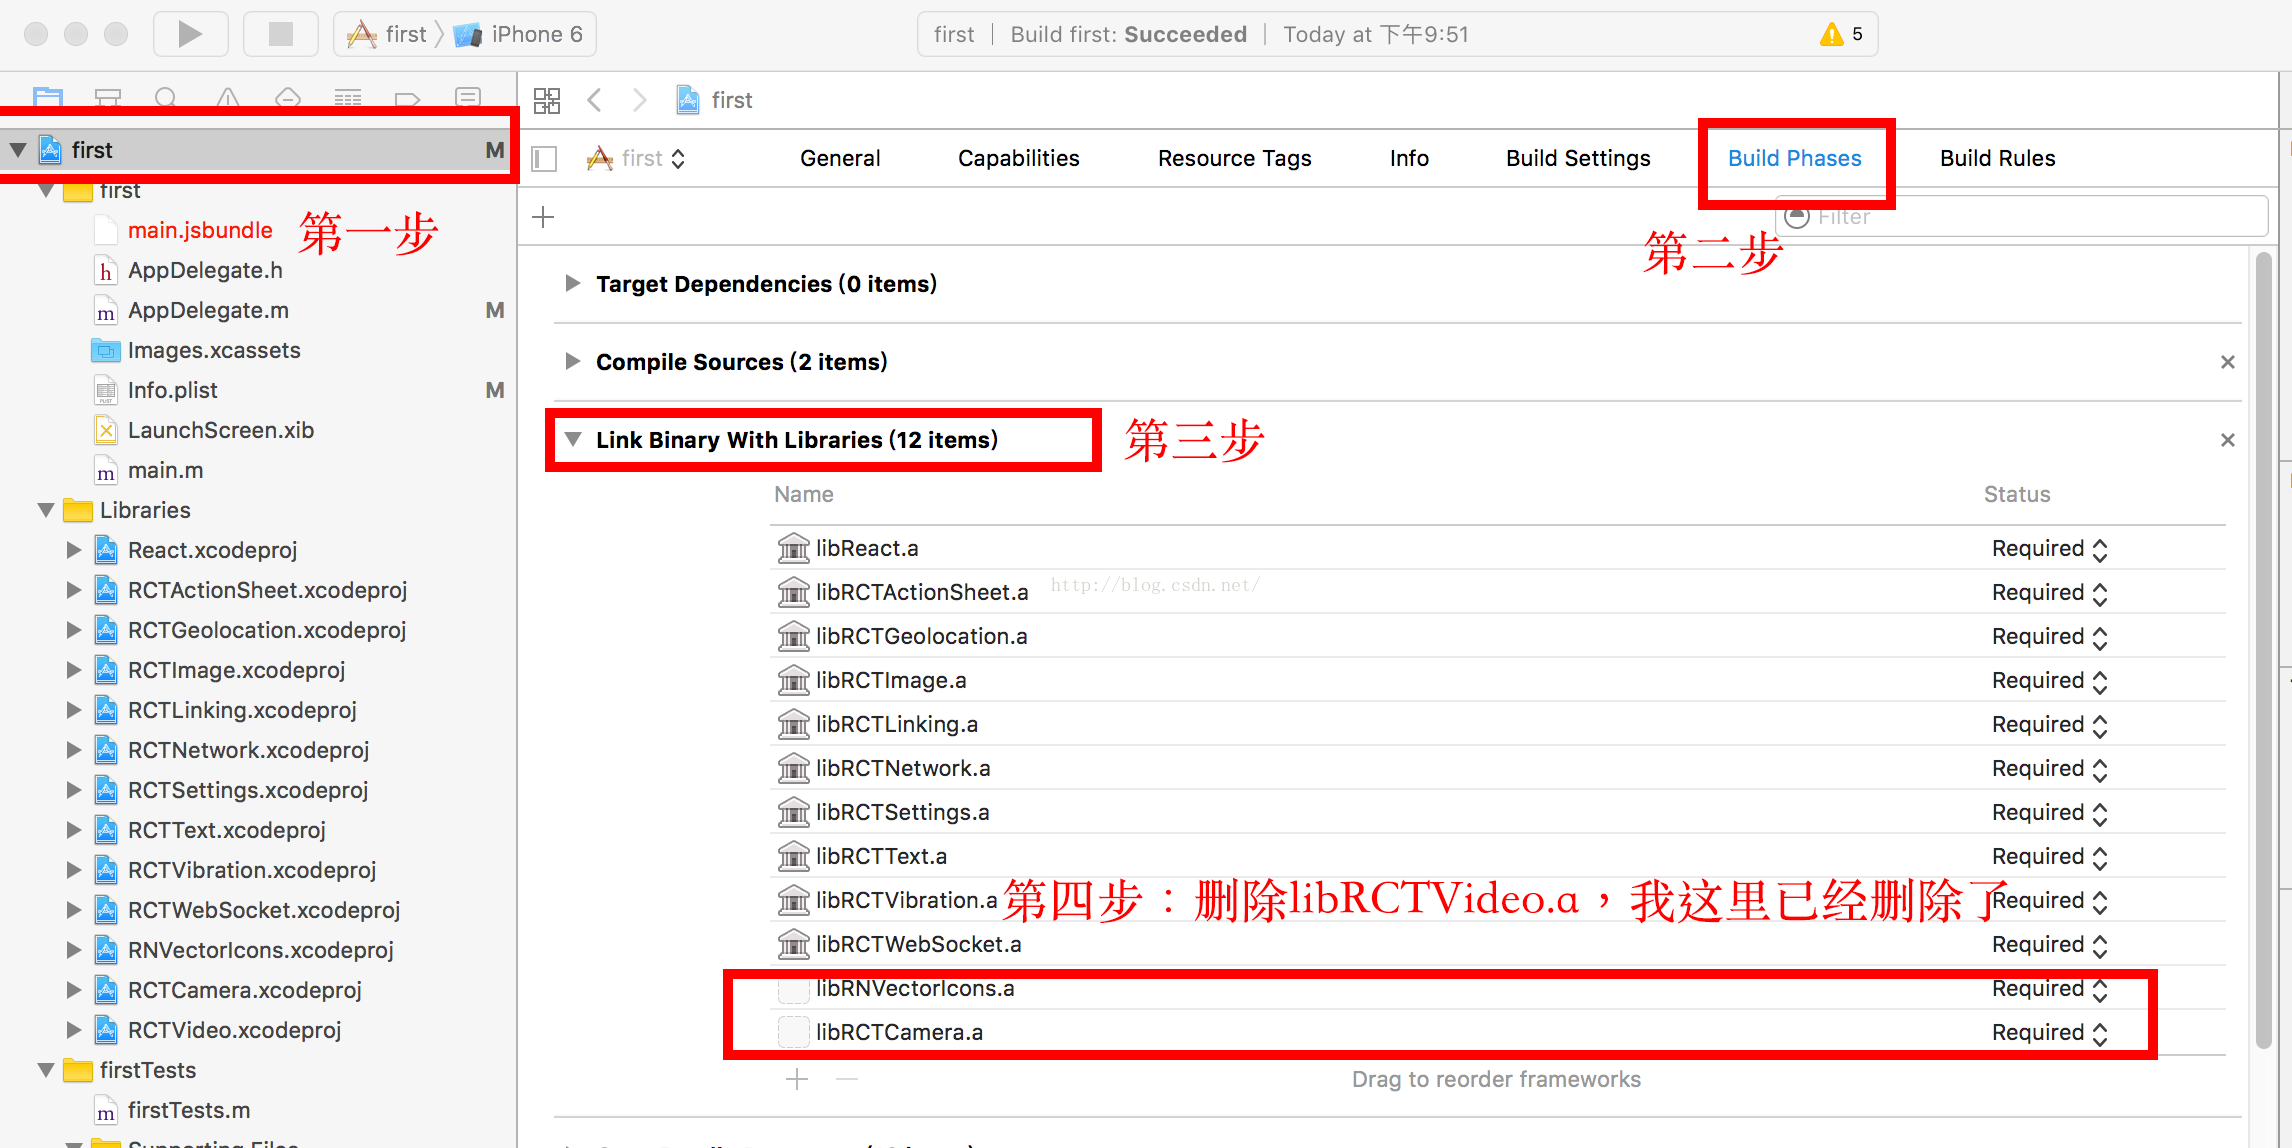Click the warning triangle issues indicator
Viewport: 2292px width, 1148px height.
point(1831,34)
